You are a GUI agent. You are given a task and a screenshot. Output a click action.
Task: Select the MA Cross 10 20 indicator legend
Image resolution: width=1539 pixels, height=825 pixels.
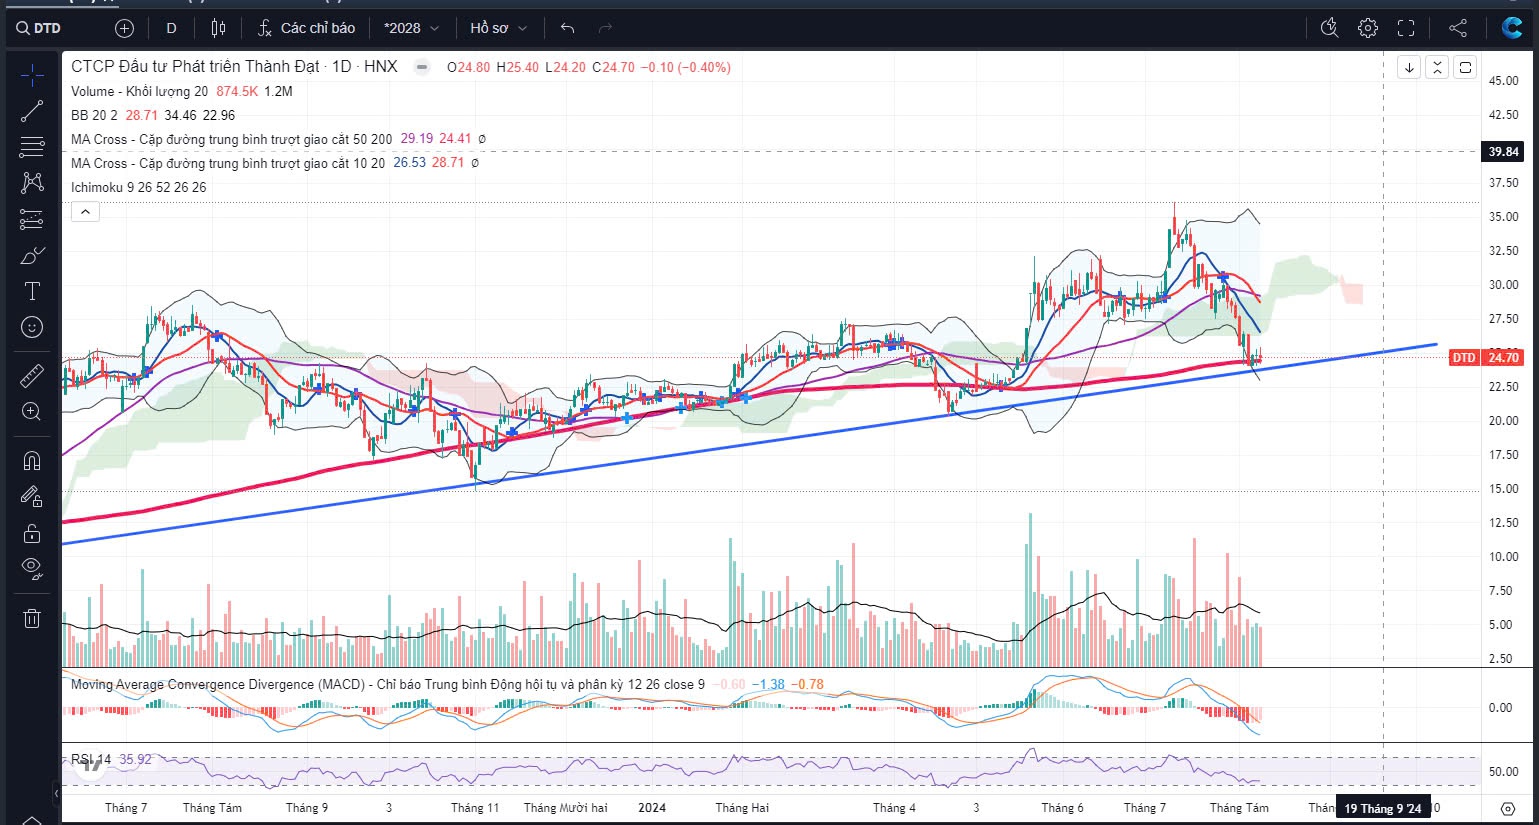227,163
